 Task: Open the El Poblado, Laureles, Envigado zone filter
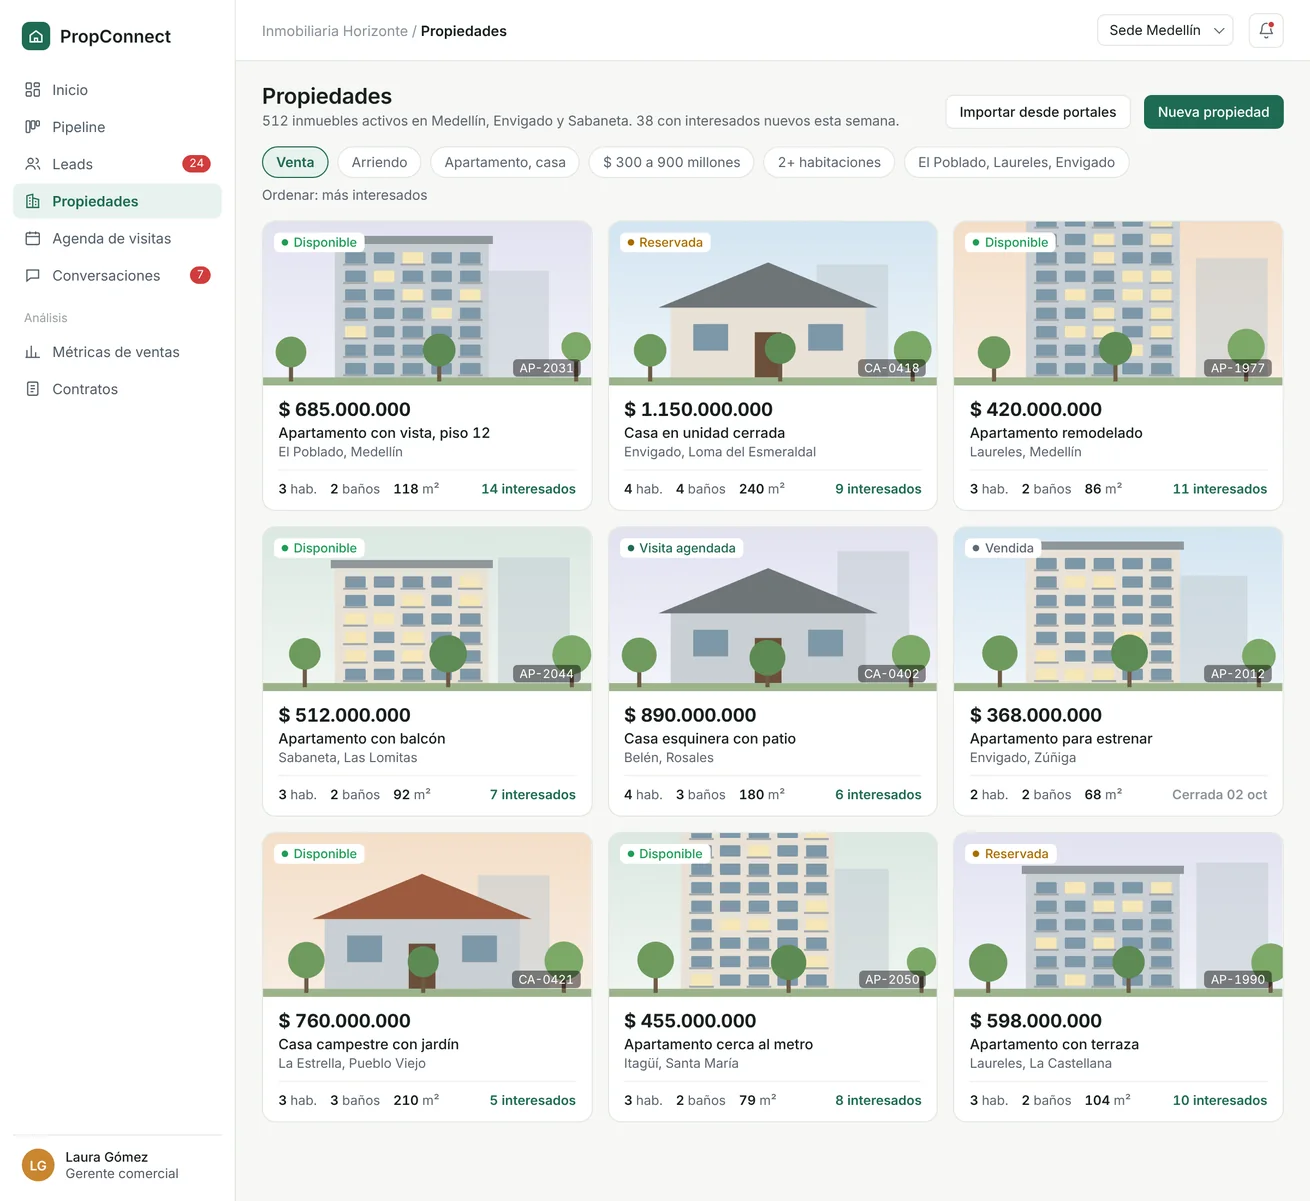point(1016,162)
